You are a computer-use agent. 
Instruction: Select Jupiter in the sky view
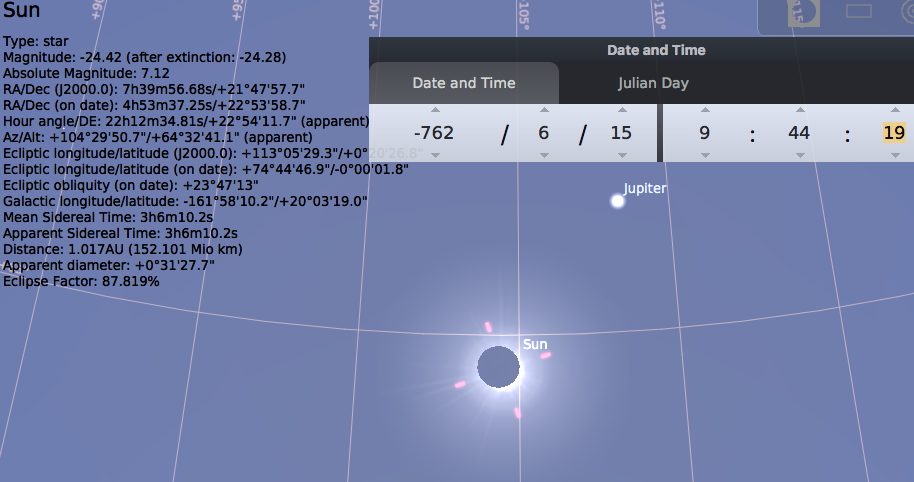(x=618, y=201)
